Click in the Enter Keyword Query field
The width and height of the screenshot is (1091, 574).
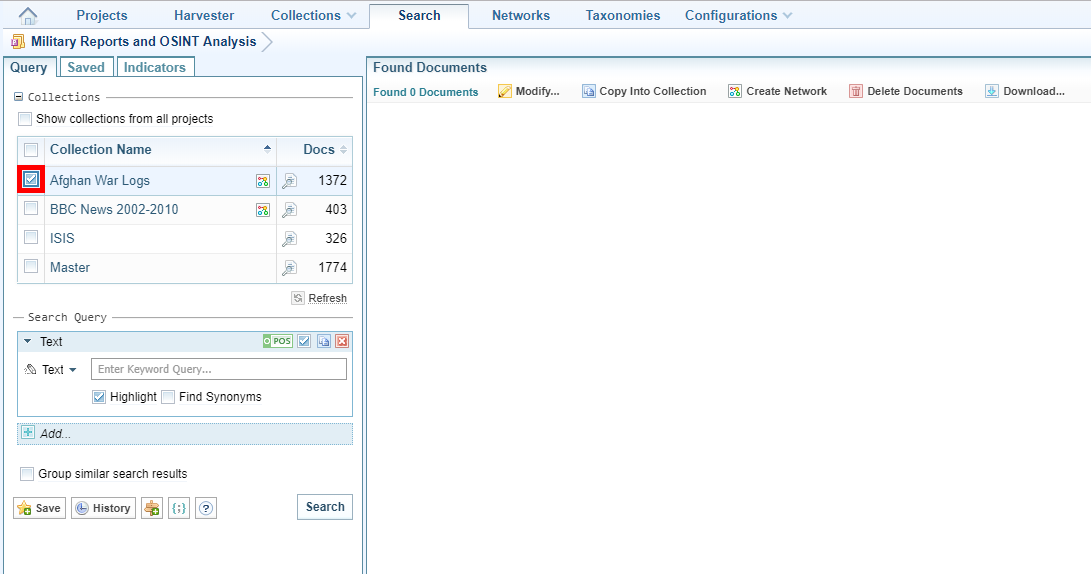point(218,370)
